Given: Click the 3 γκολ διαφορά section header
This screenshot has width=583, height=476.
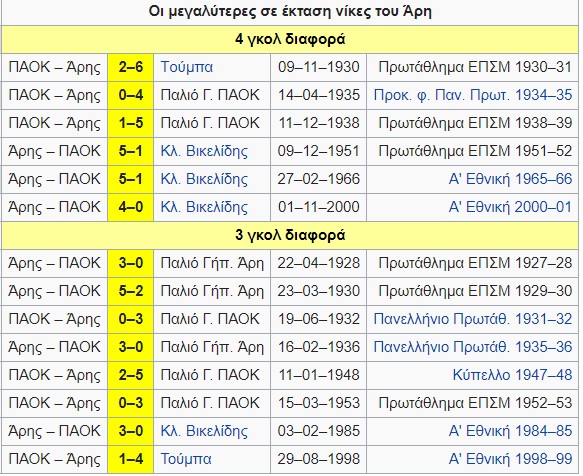Looking at the screenshot, I should 290,235.
